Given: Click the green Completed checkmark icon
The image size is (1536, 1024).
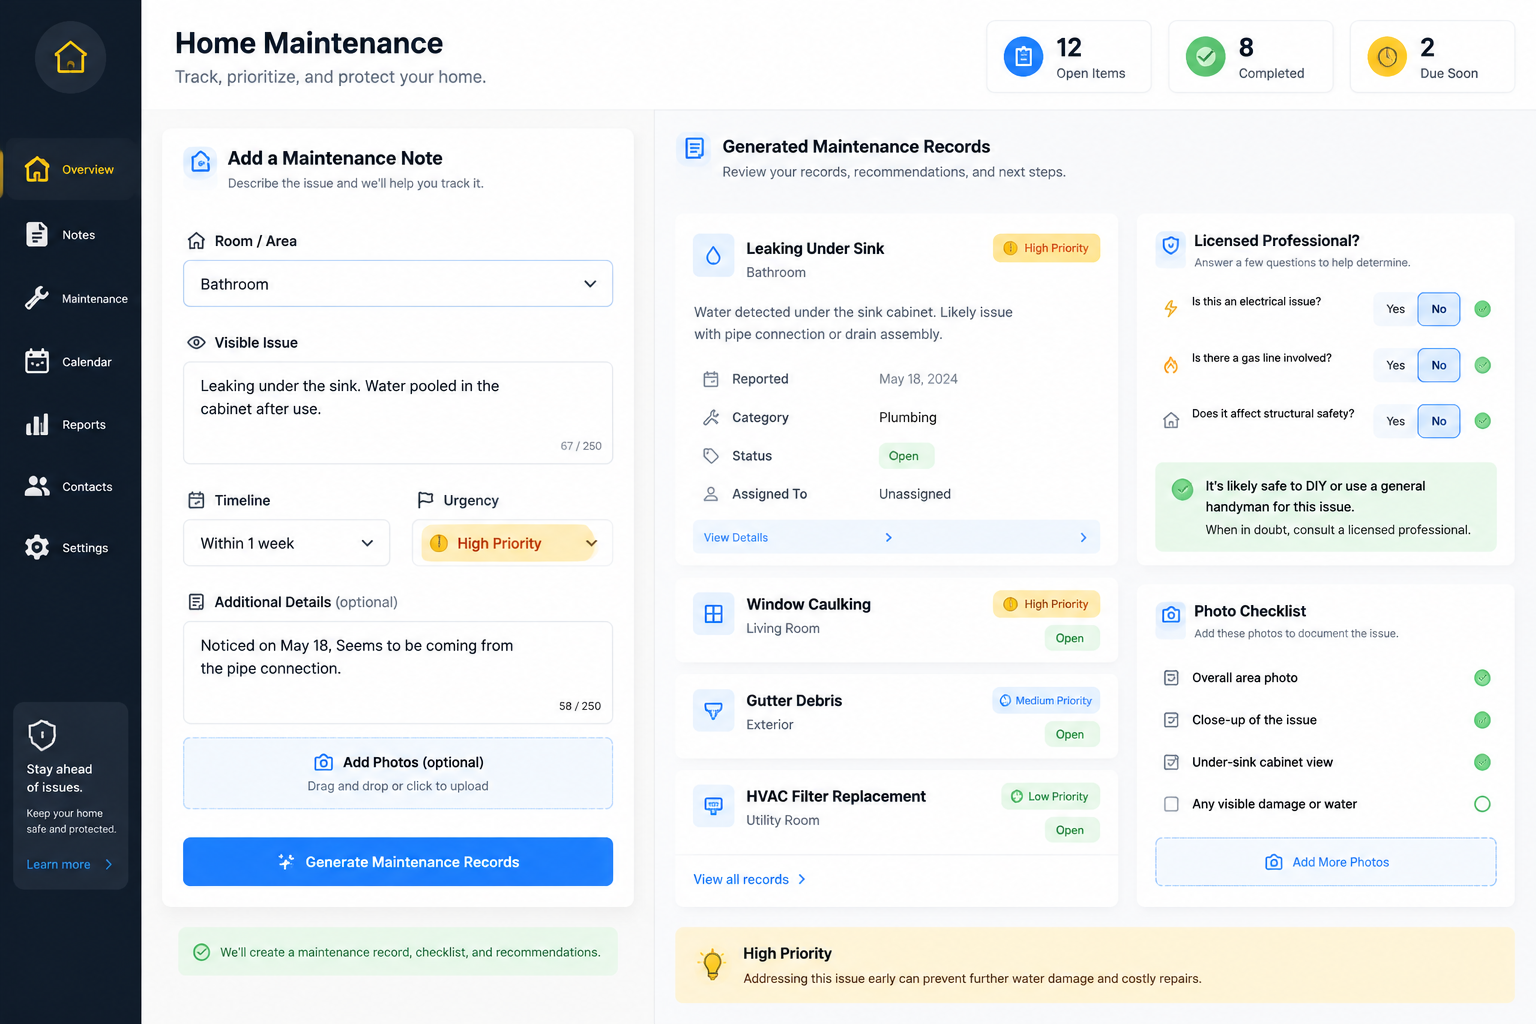Looking at the screenshot, I should 1205,57.
